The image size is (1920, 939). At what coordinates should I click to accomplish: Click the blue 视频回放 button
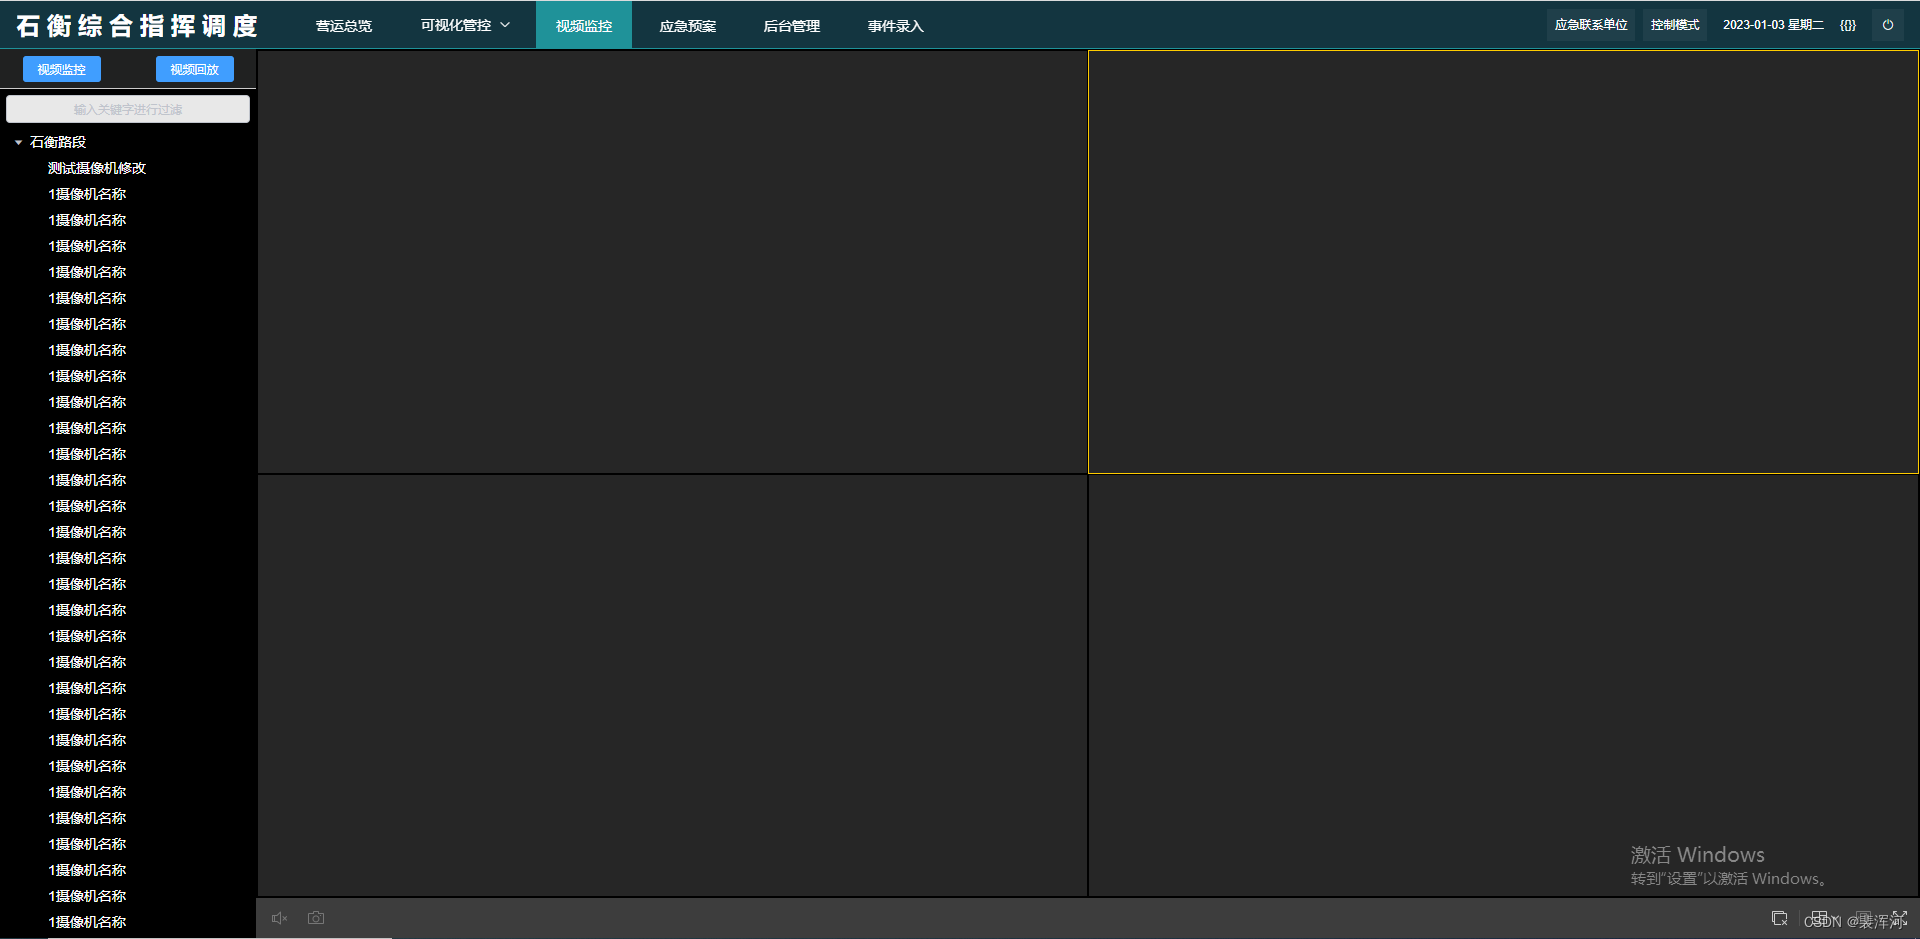(x=195, y=69)
